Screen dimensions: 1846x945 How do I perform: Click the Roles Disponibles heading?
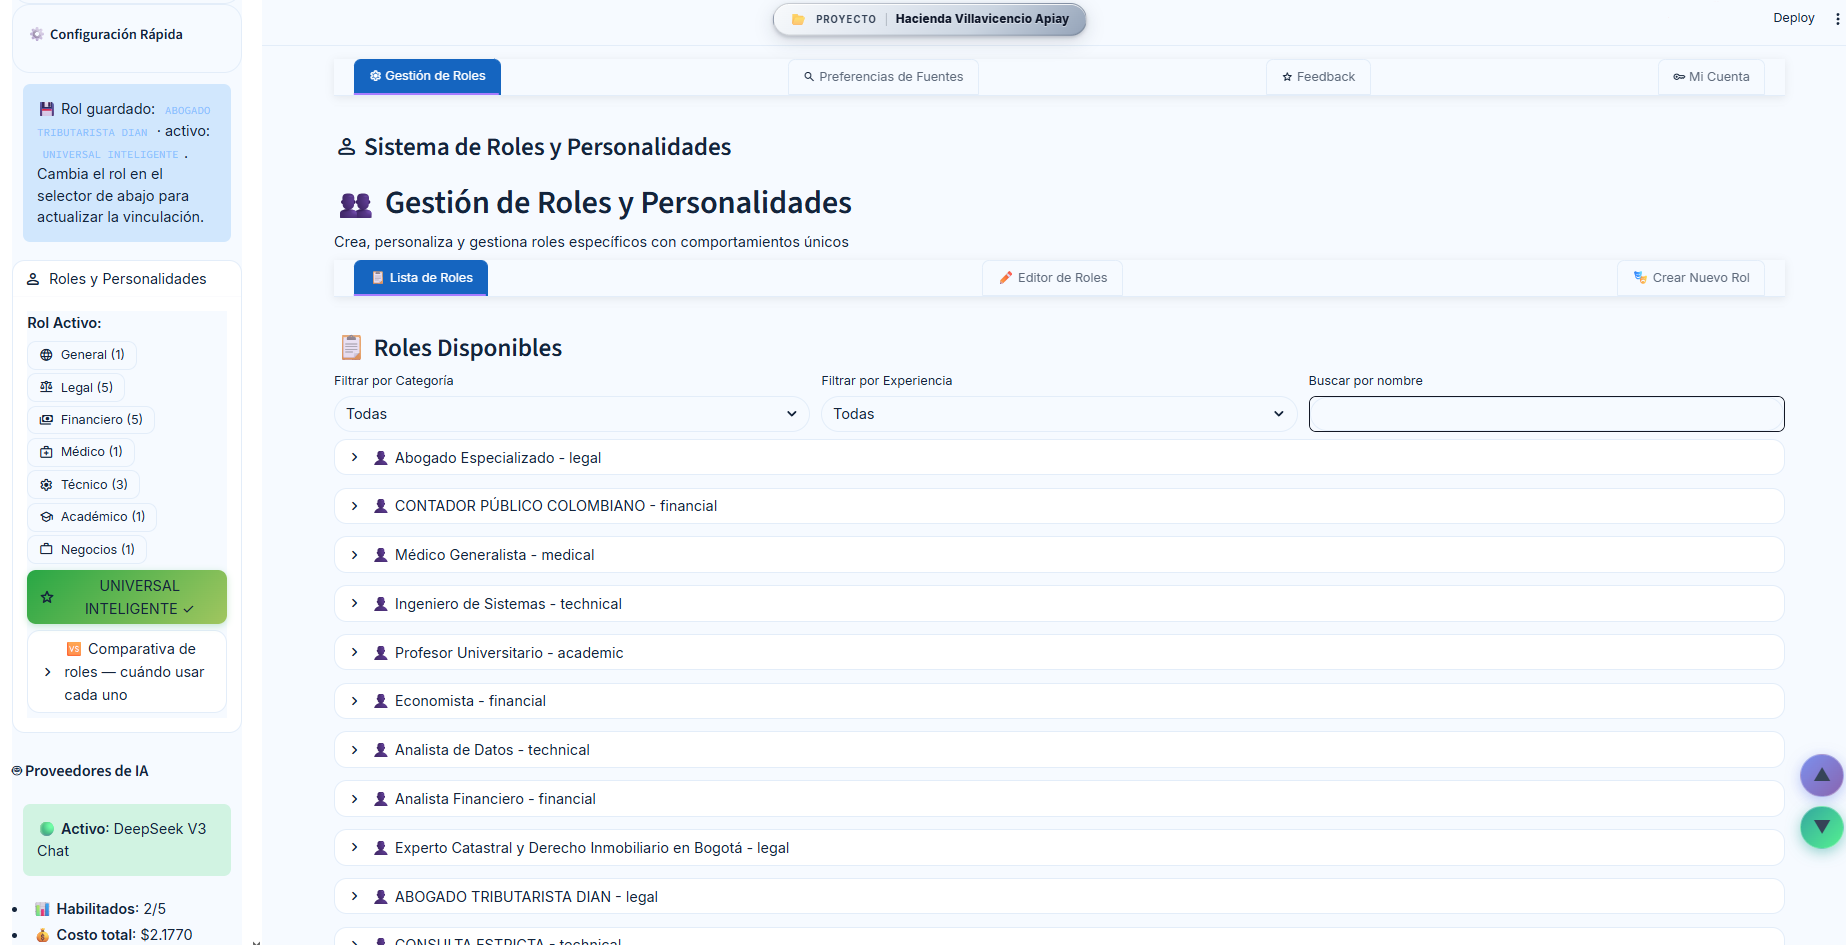tap(468, 348)
